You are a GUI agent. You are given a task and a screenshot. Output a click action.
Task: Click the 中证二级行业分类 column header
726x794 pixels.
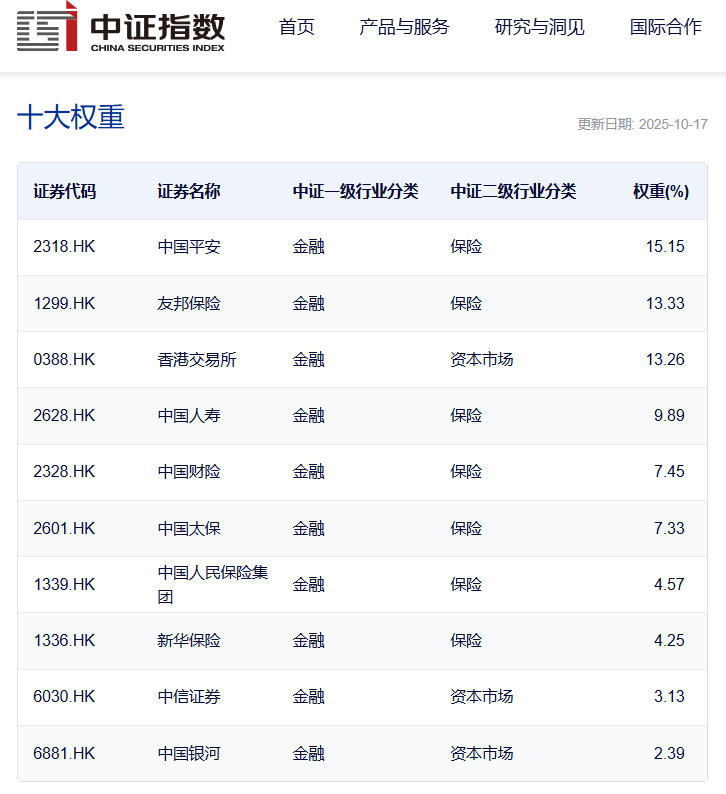(513, 191)
